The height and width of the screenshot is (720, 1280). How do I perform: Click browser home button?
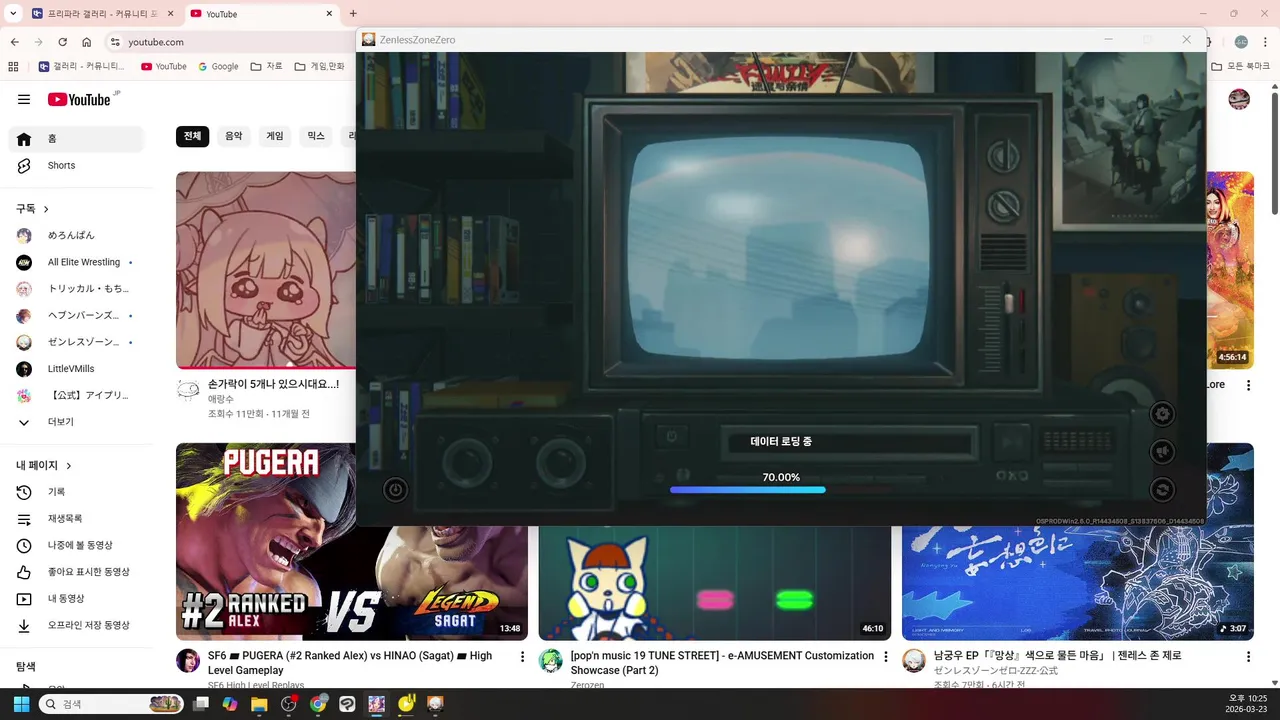[x=87, y=42]
